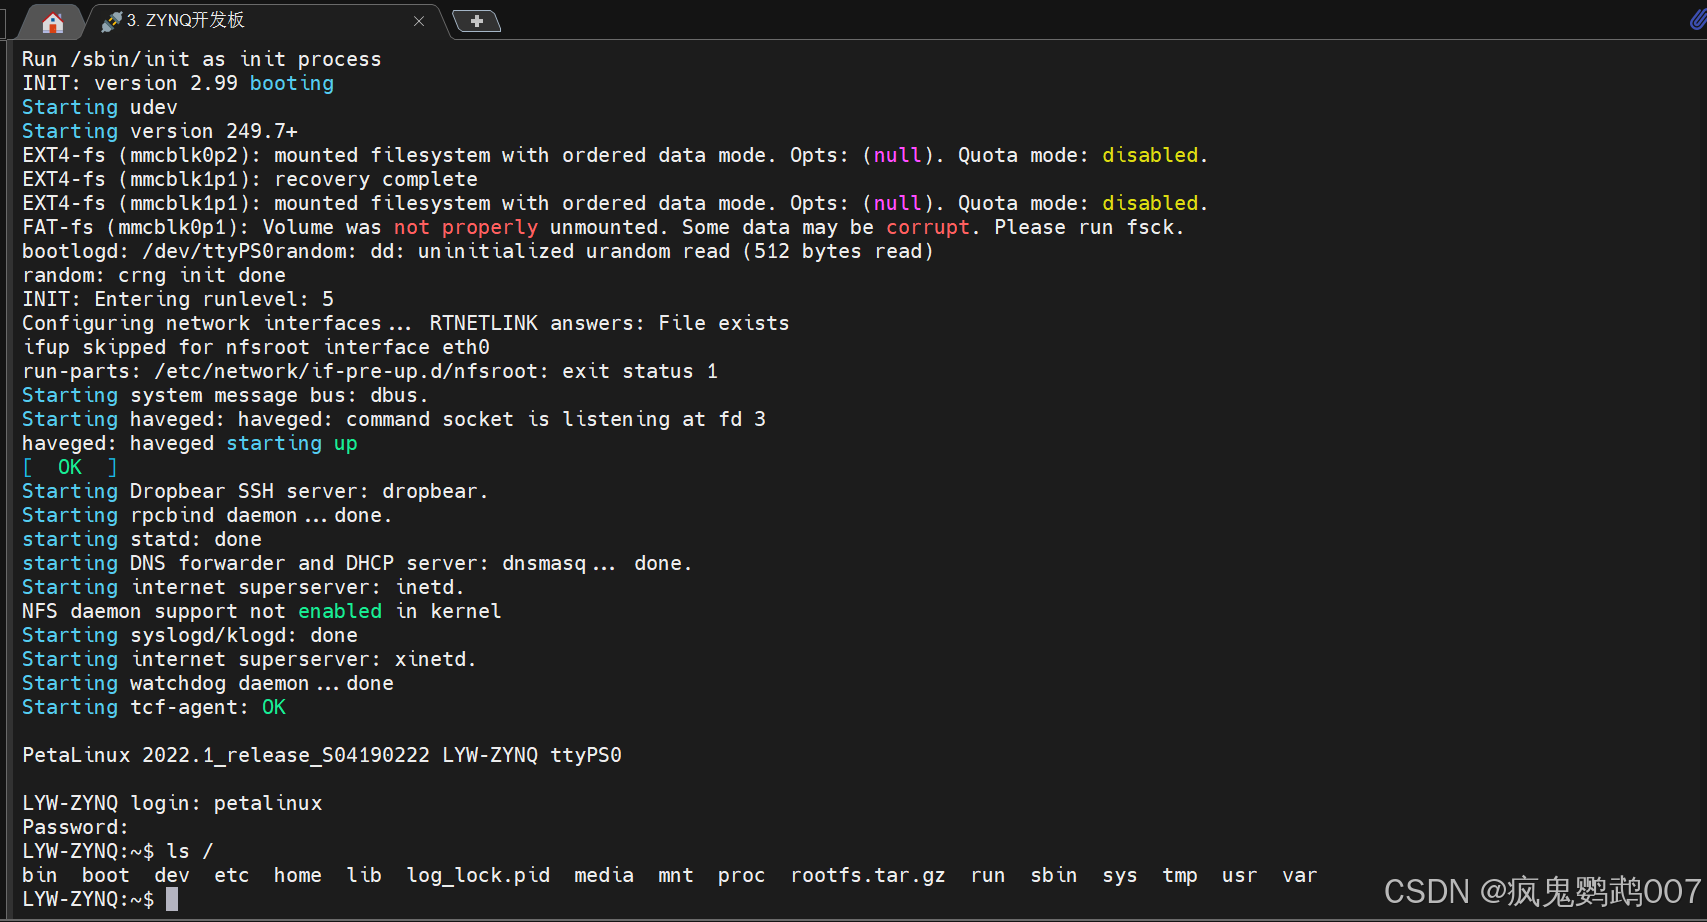The width and height of the screenshot is (1707, 922).
Task: Select the booting text after INIT version
Action: pos(291,83)
